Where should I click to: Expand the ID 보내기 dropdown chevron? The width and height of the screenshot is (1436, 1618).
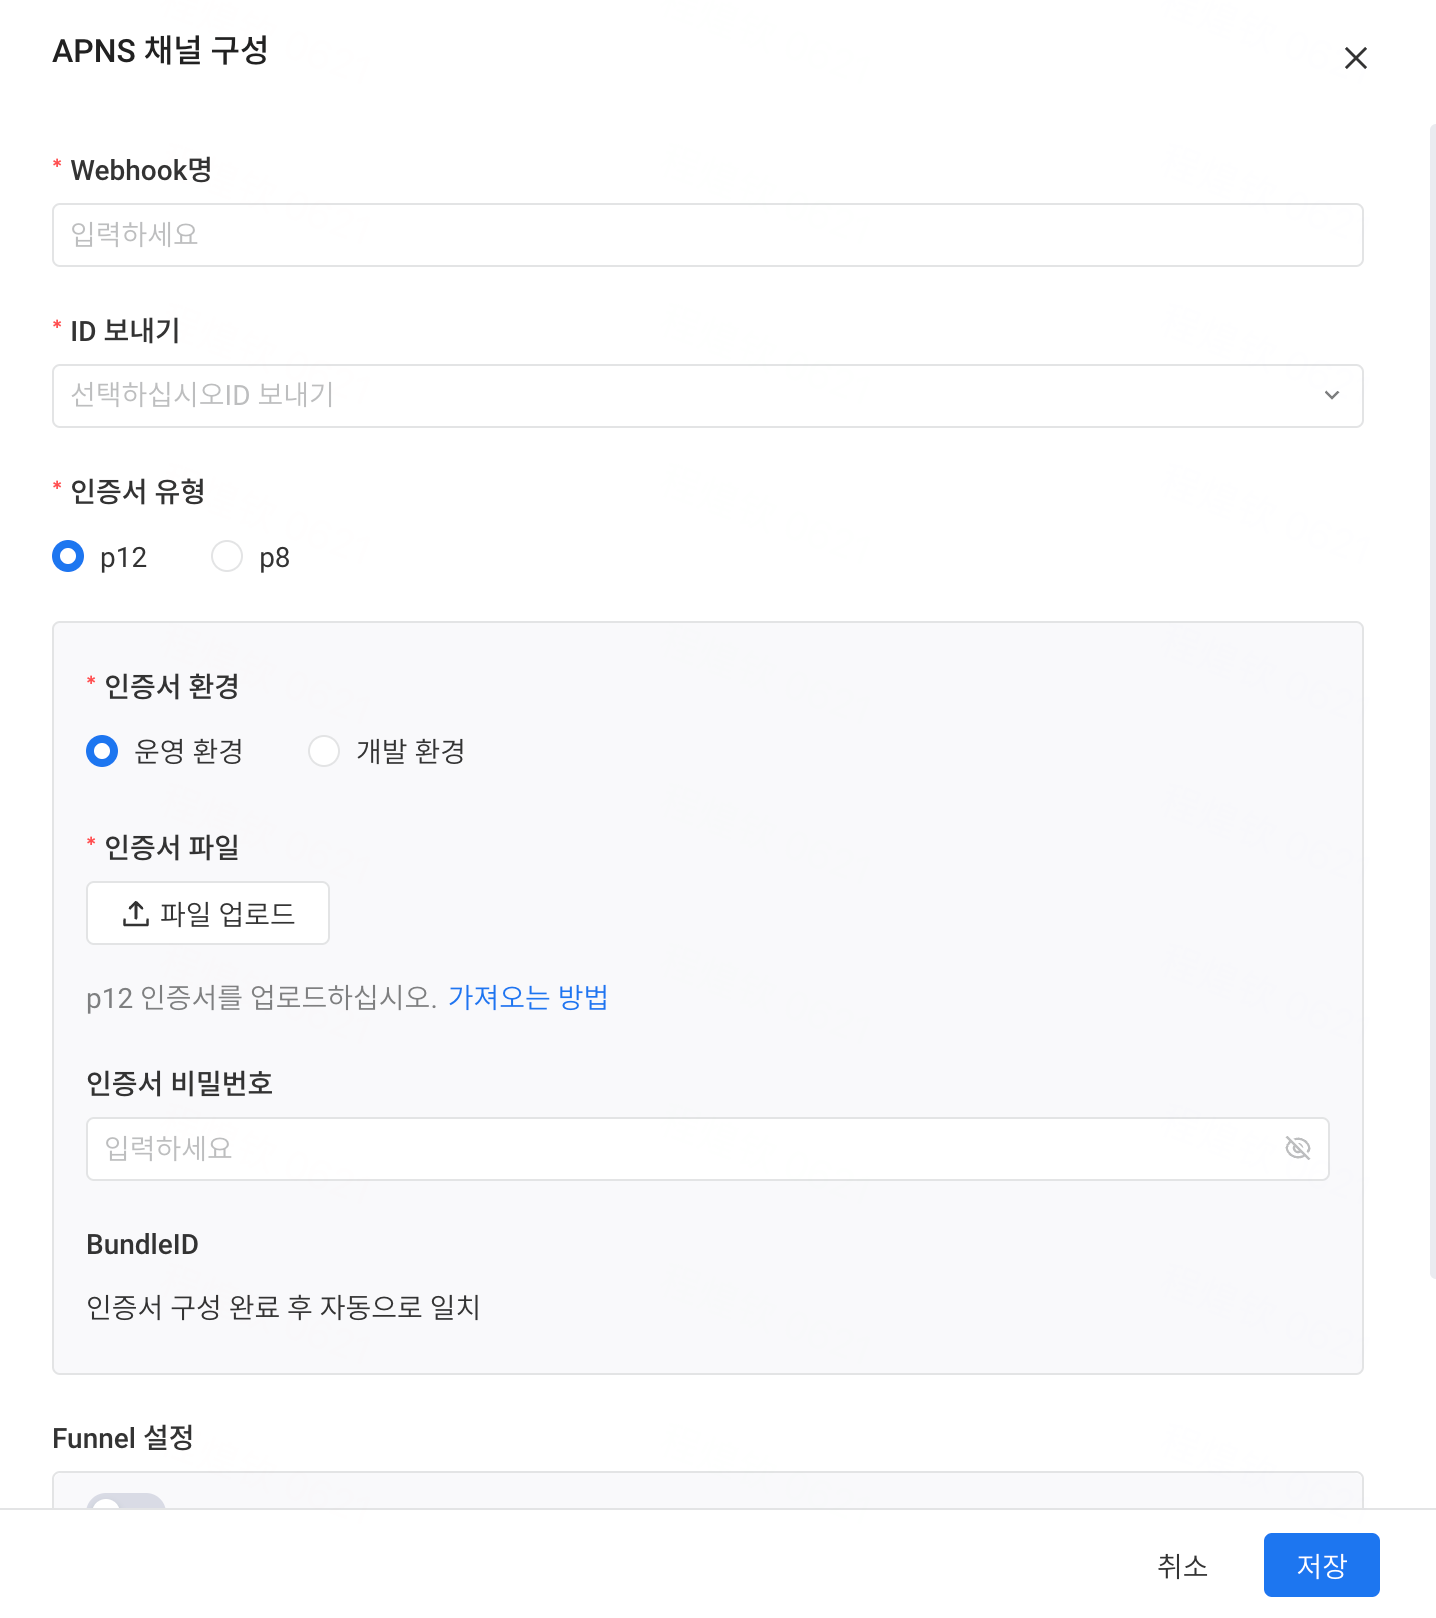click(x=1331, y=395)
